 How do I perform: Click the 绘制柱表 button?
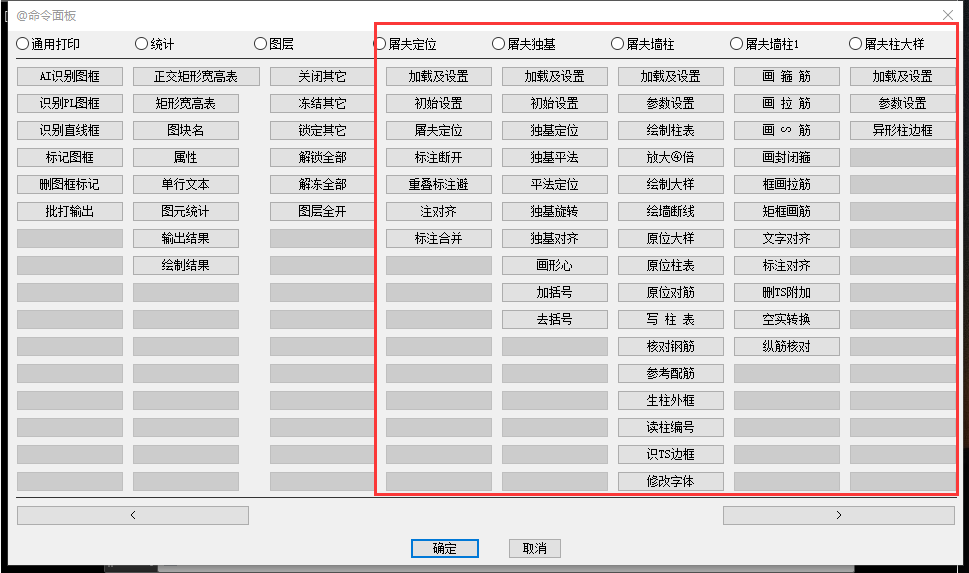click(x=671, y=131)
